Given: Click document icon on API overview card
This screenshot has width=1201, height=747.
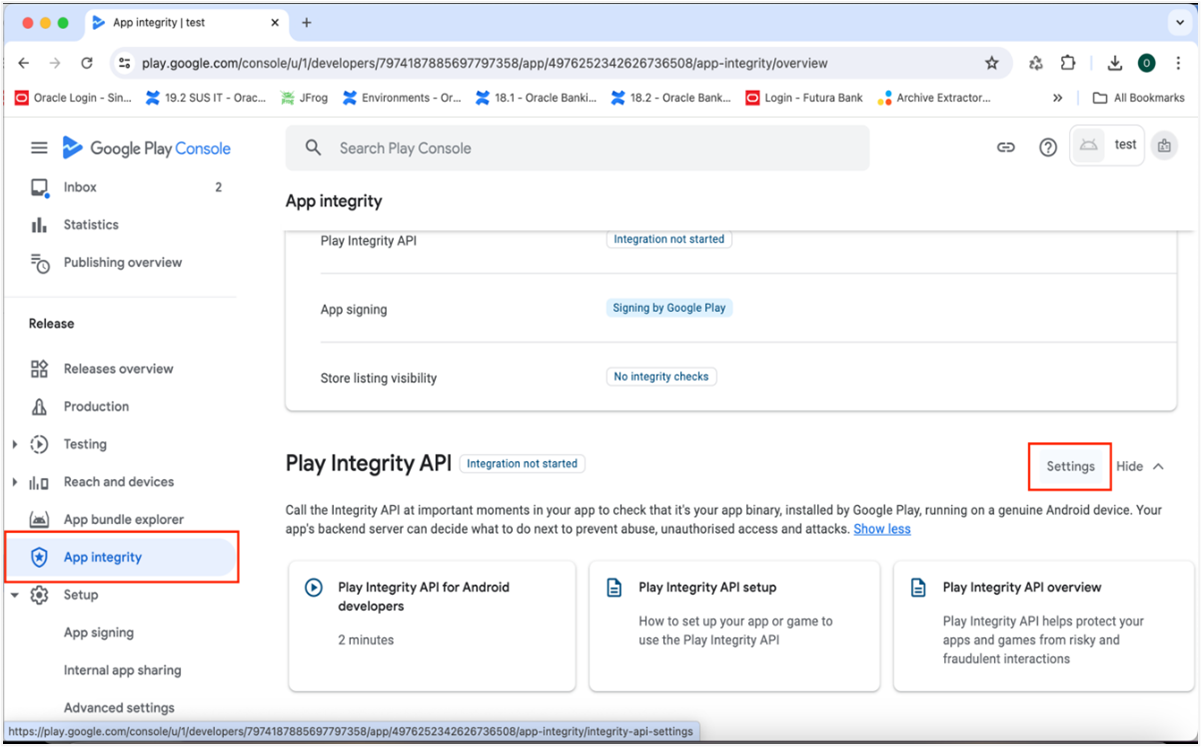Looking at the screenshot, I should pyautogui.click(x=918, y=588).
